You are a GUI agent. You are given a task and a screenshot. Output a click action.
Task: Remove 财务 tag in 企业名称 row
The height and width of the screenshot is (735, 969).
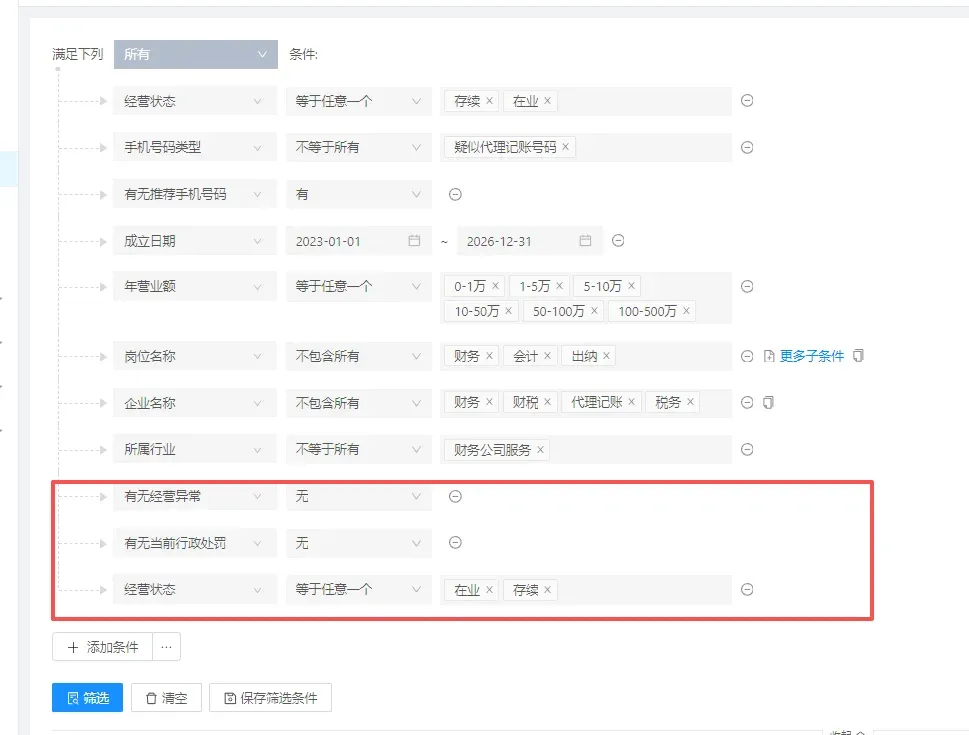coord(489,402)
